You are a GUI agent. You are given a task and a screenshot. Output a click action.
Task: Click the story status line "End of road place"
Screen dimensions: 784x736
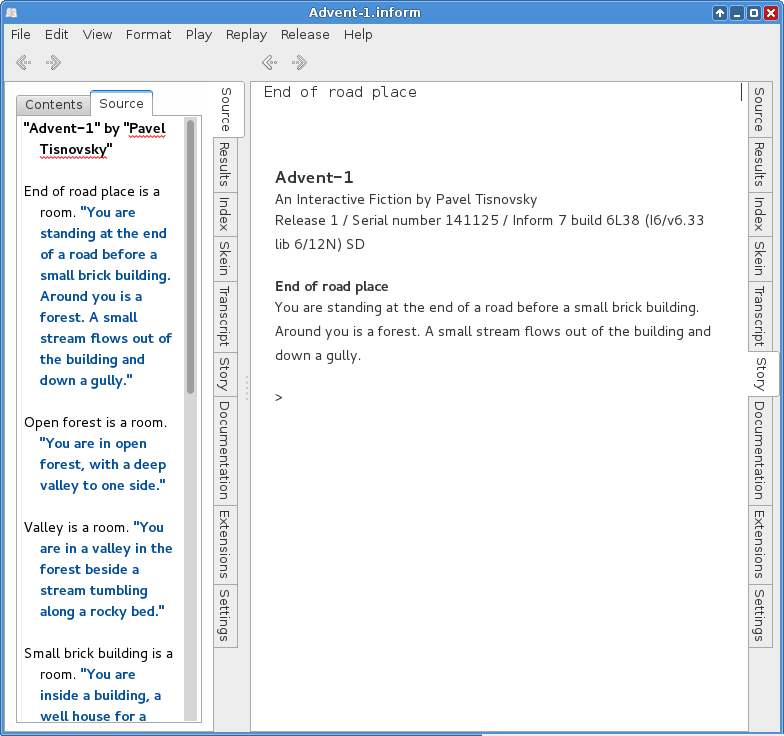pyautogui.click(x=340, y=92)
